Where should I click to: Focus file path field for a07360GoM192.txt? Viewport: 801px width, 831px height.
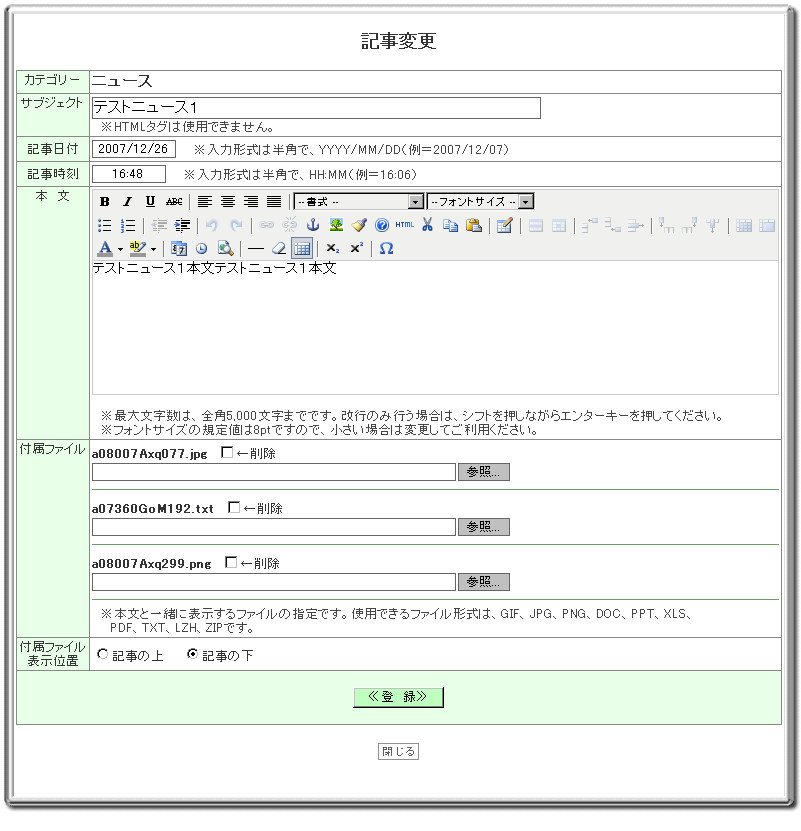click(274, 527)
